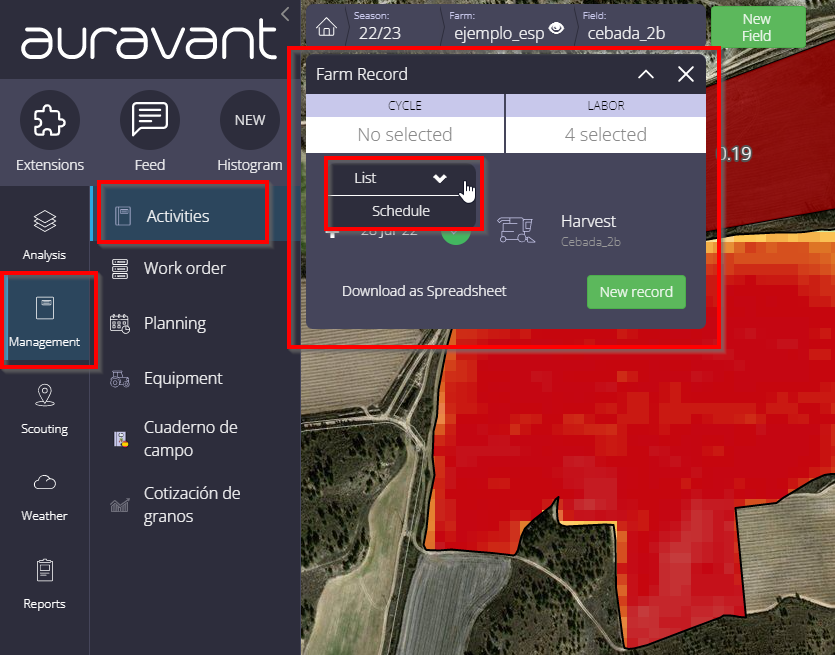Open the NEW Histogram button
835x655 pixels.
point(250,120)
